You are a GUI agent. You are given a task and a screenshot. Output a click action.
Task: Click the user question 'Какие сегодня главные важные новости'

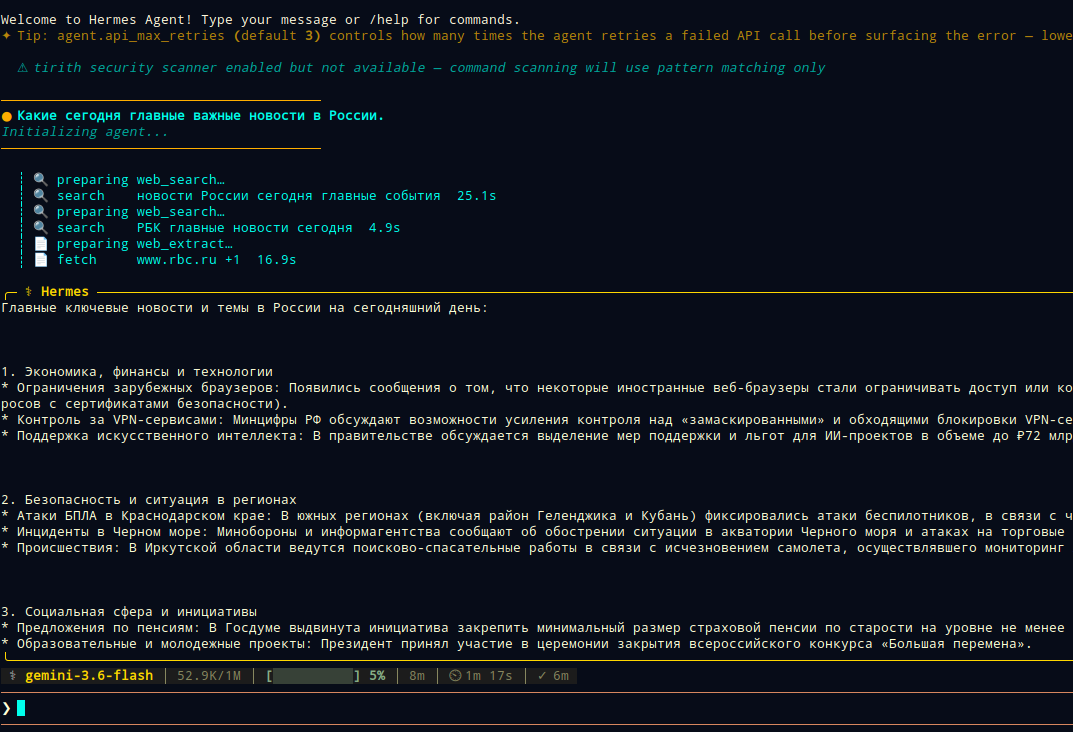point(201,116)
